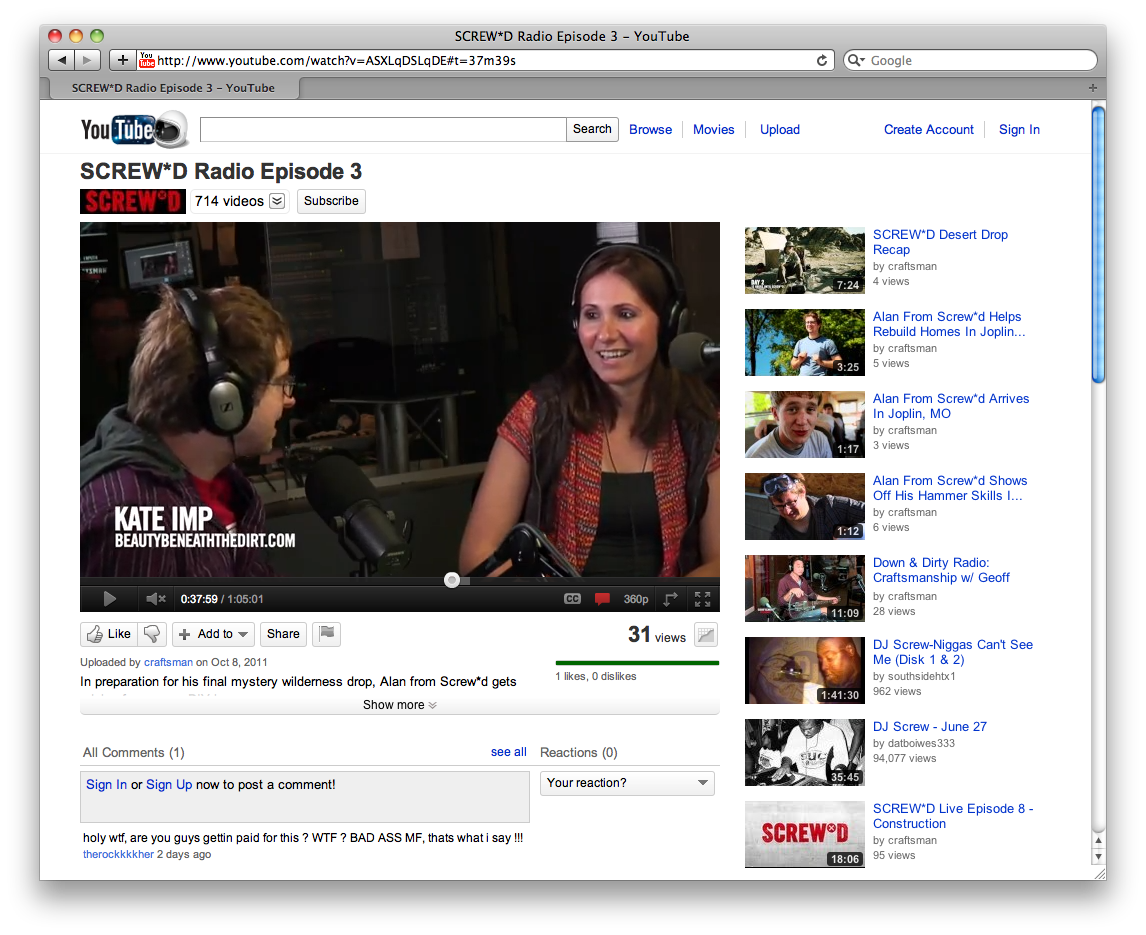Click the green zoom window button
Image resolution: width=1146 pixels, height=935 pixels.
pyautogui.click(x=96, y=35)
